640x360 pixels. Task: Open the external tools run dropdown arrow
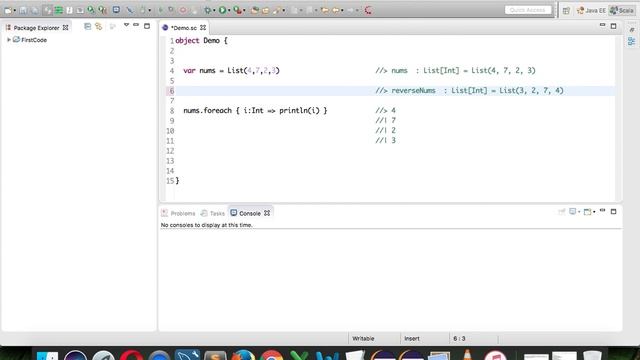point(244,11)
